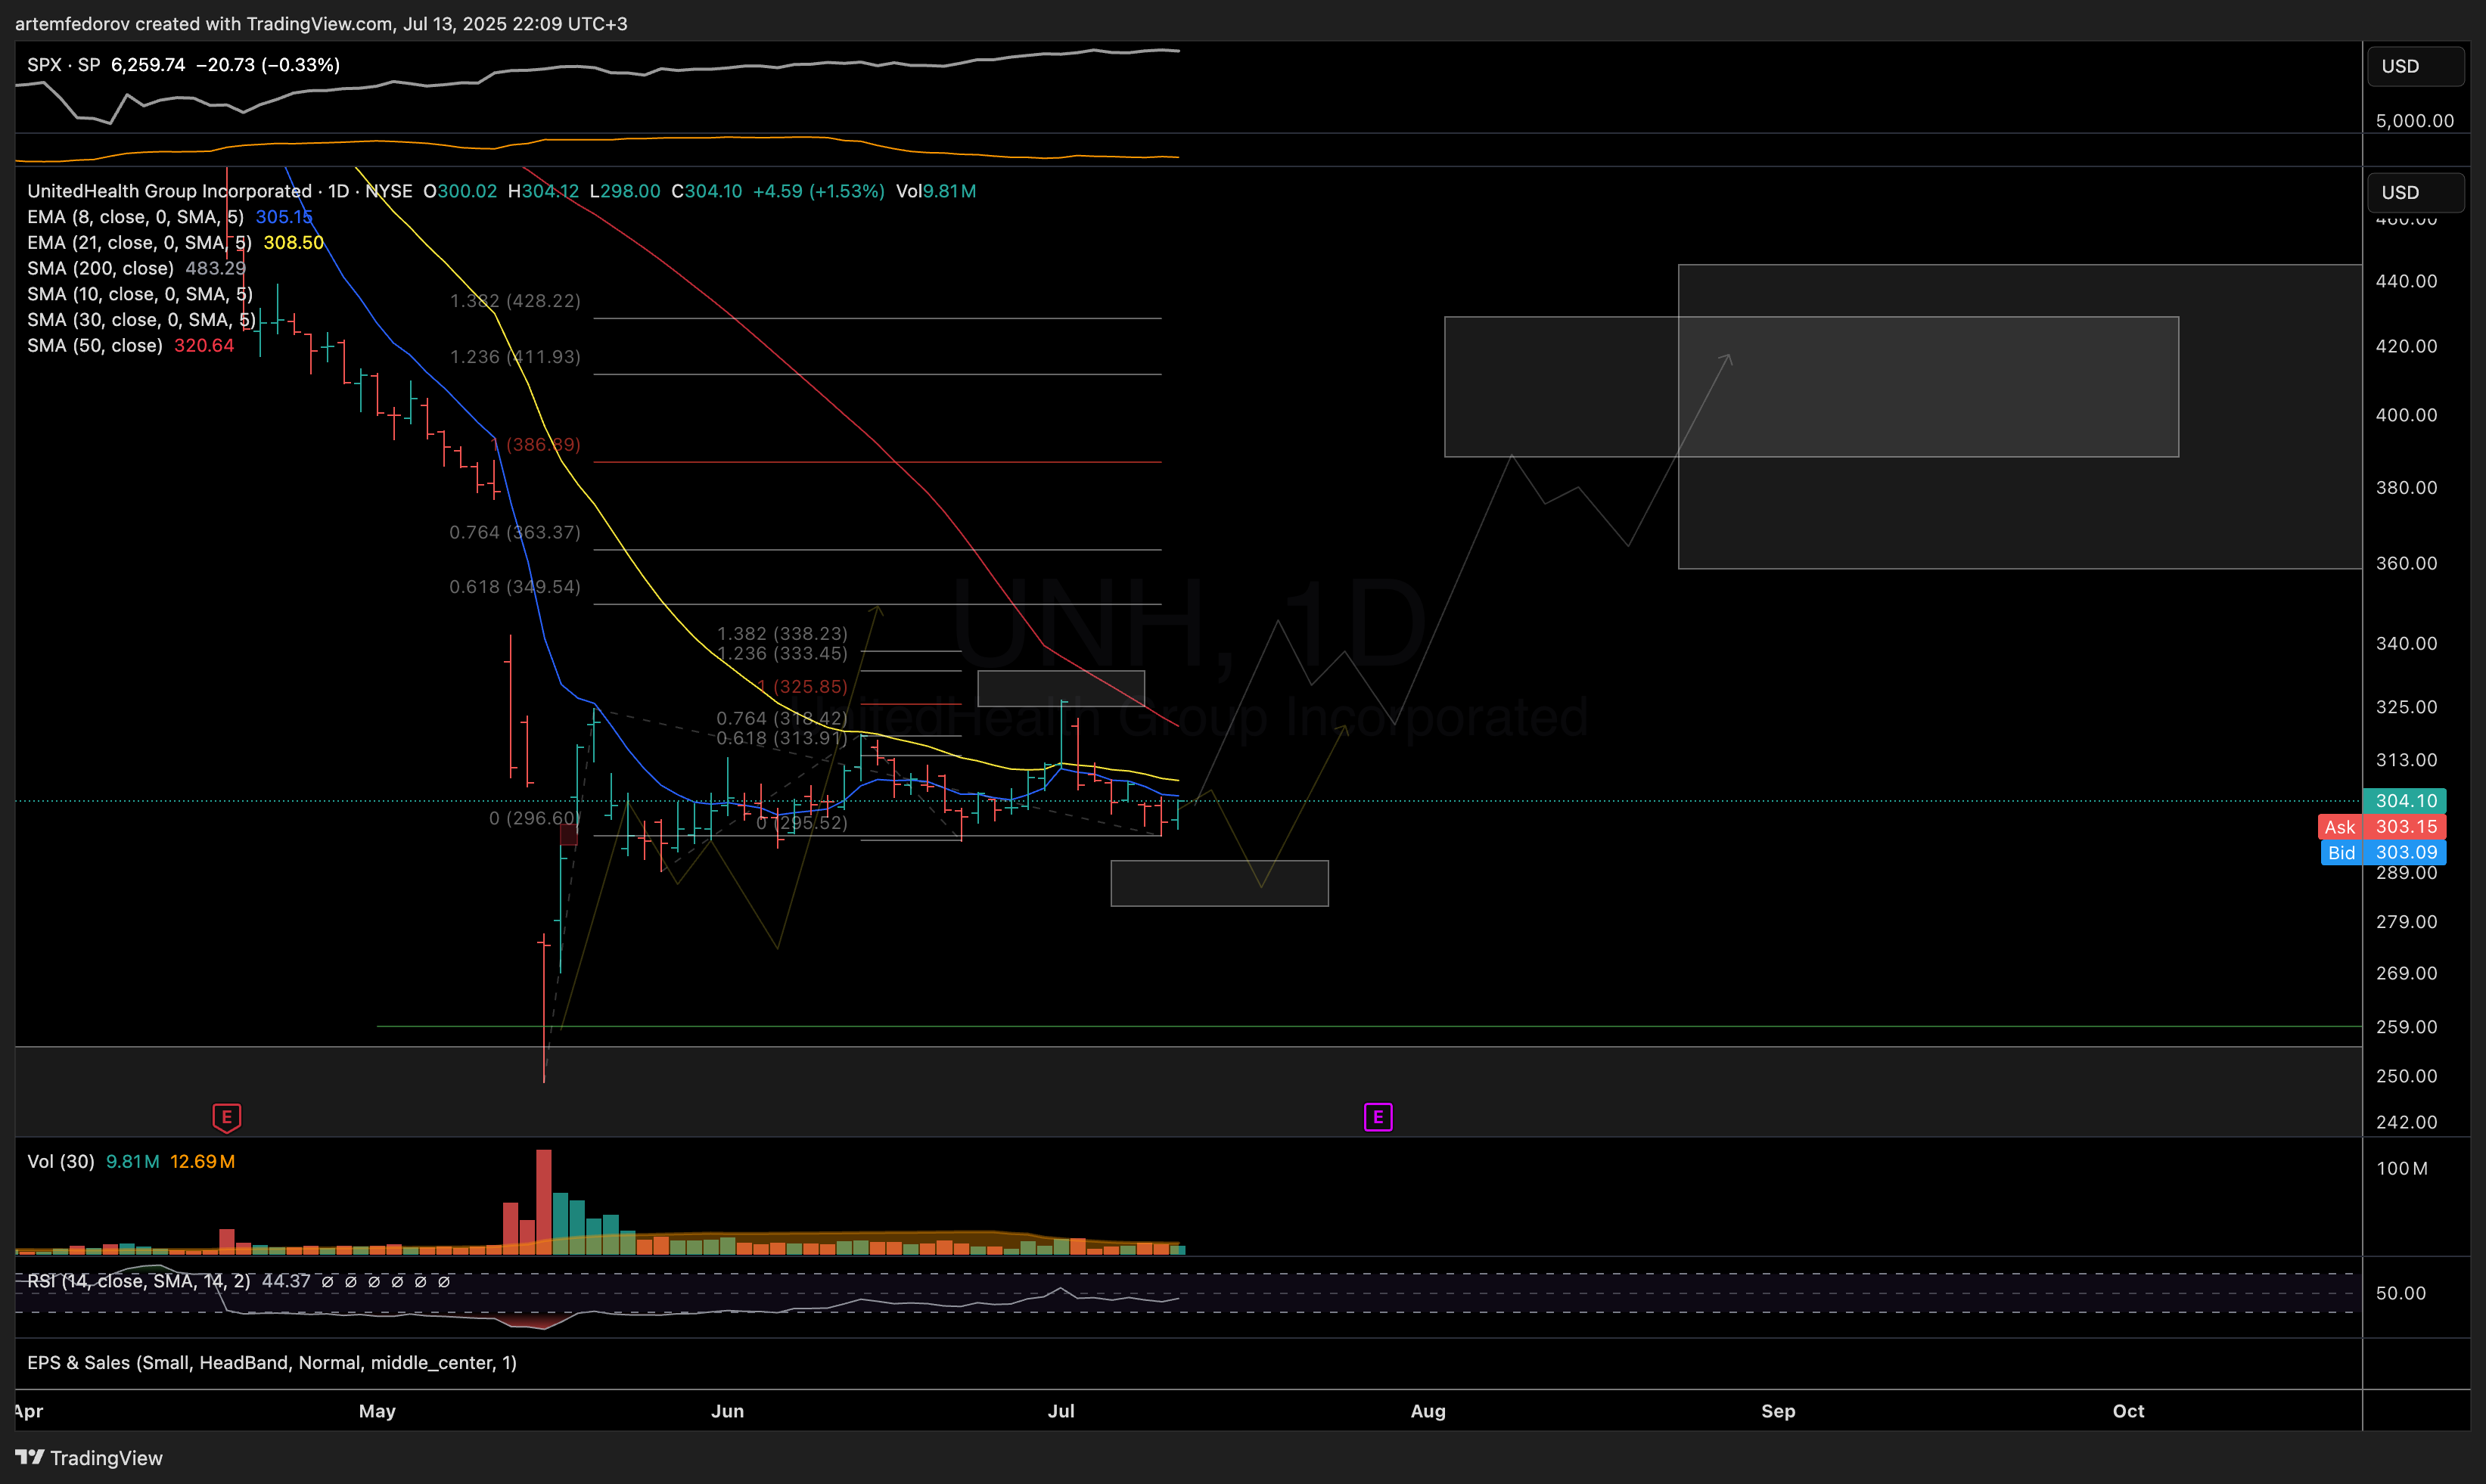The width and height of the screenshot is (2486, 1484).
Task: Click the Bid 303.09 price label
Action: [2383, 853]
